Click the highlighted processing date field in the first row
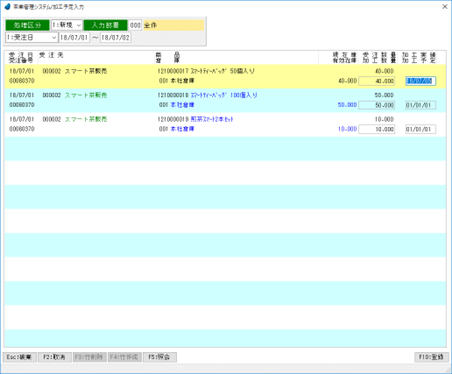Viewport: 452px width, 374px height. pyautogui.click(x=420, y=81)
